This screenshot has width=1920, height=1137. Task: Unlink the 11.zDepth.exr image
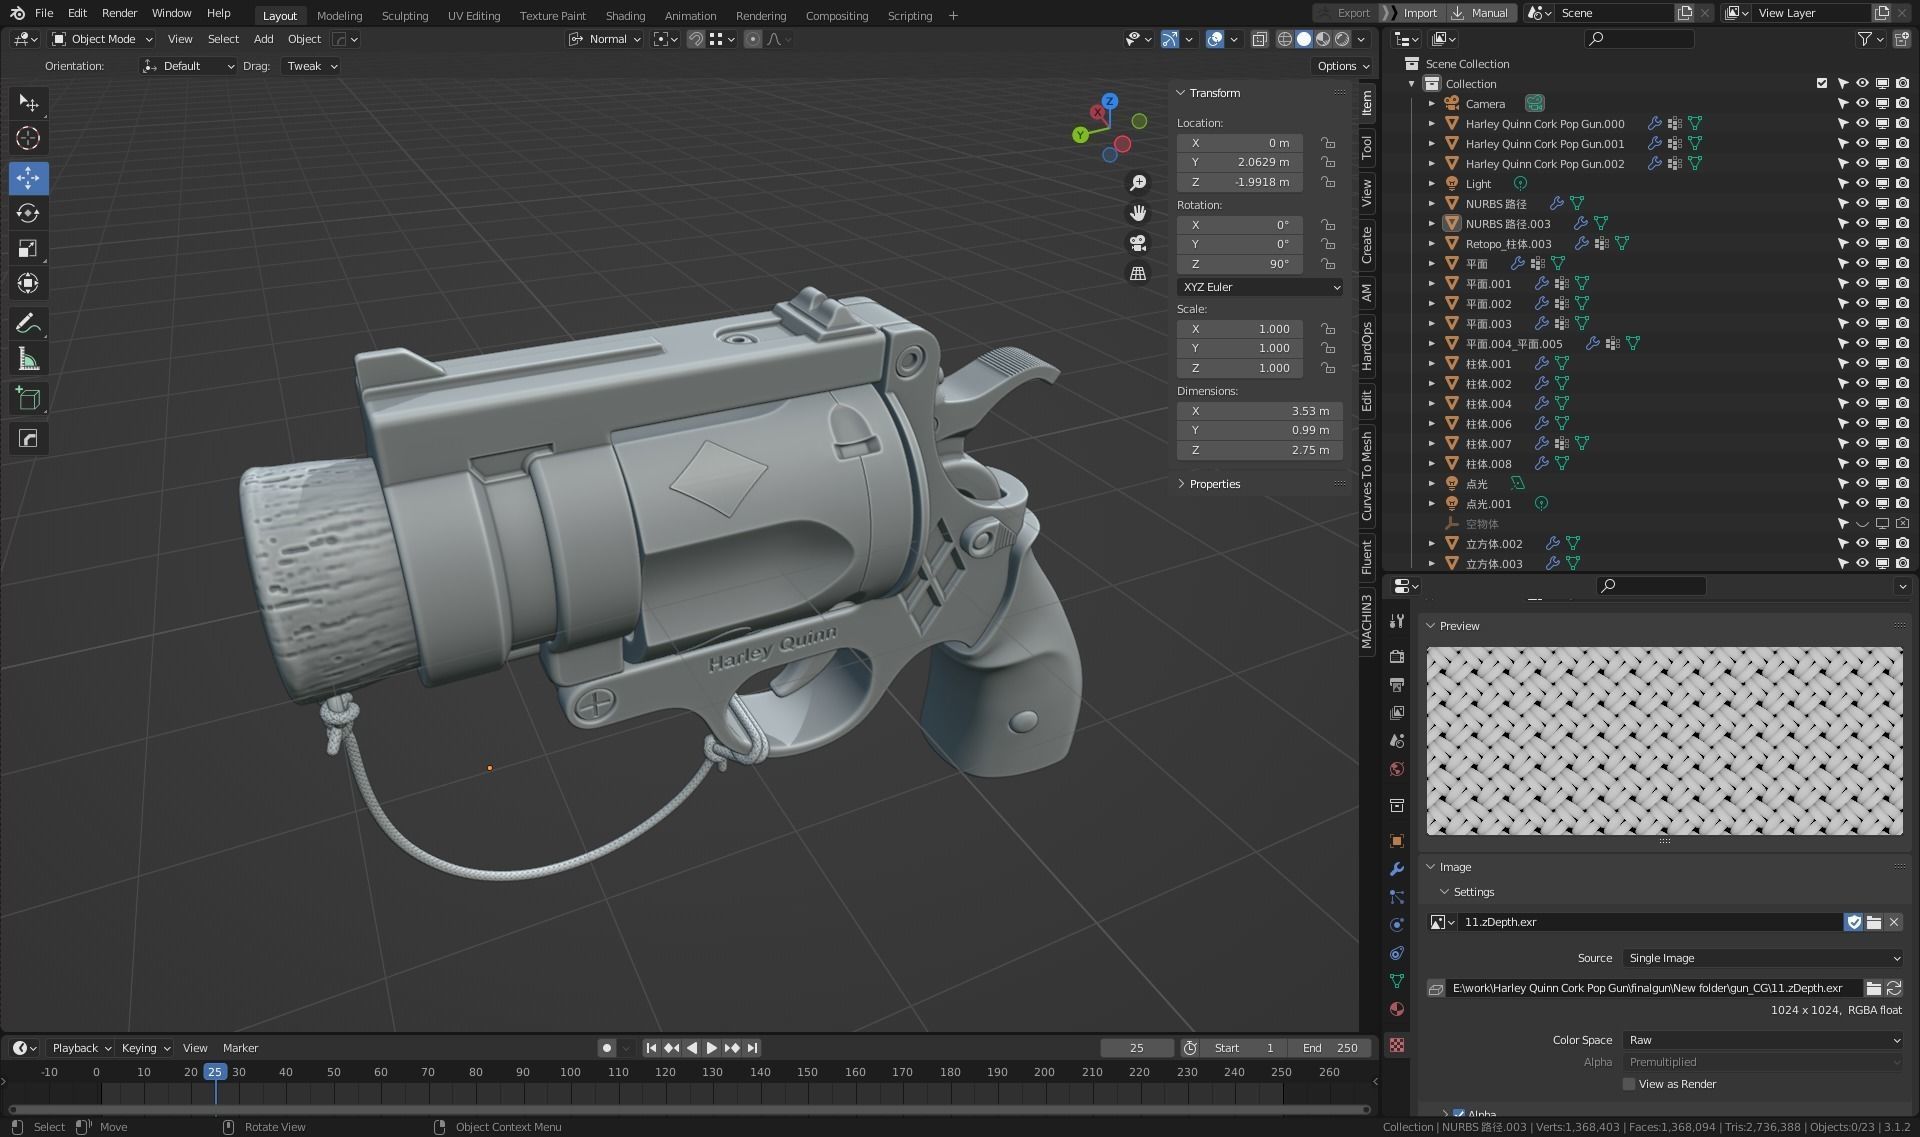pos(1893,922)
